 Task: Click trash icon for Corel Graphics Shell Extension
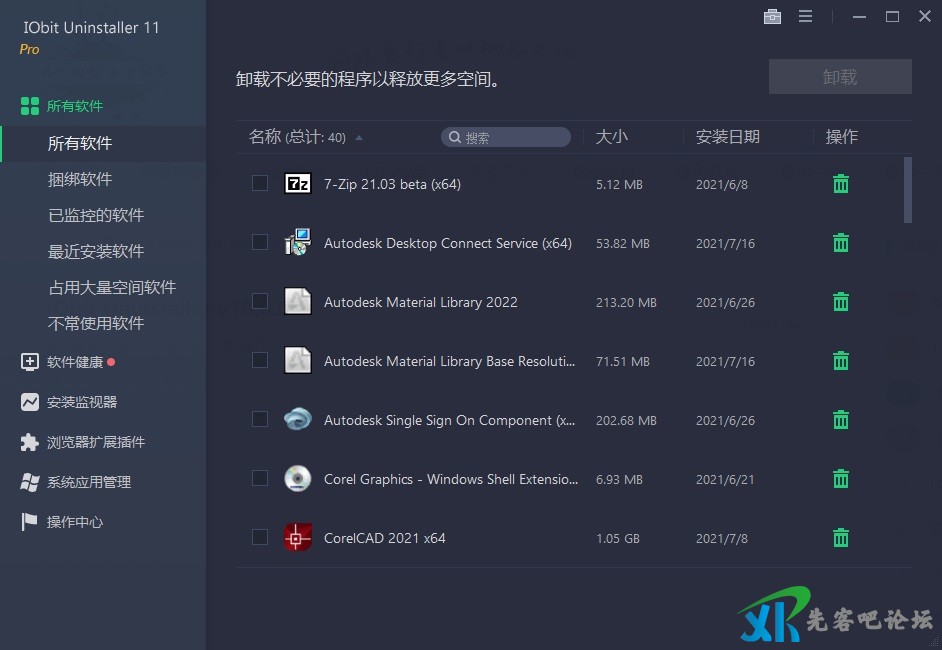(841, 479)
